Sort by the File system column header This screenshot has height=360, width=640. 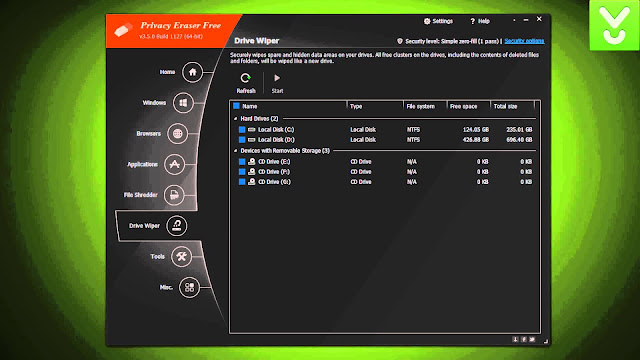420,106
